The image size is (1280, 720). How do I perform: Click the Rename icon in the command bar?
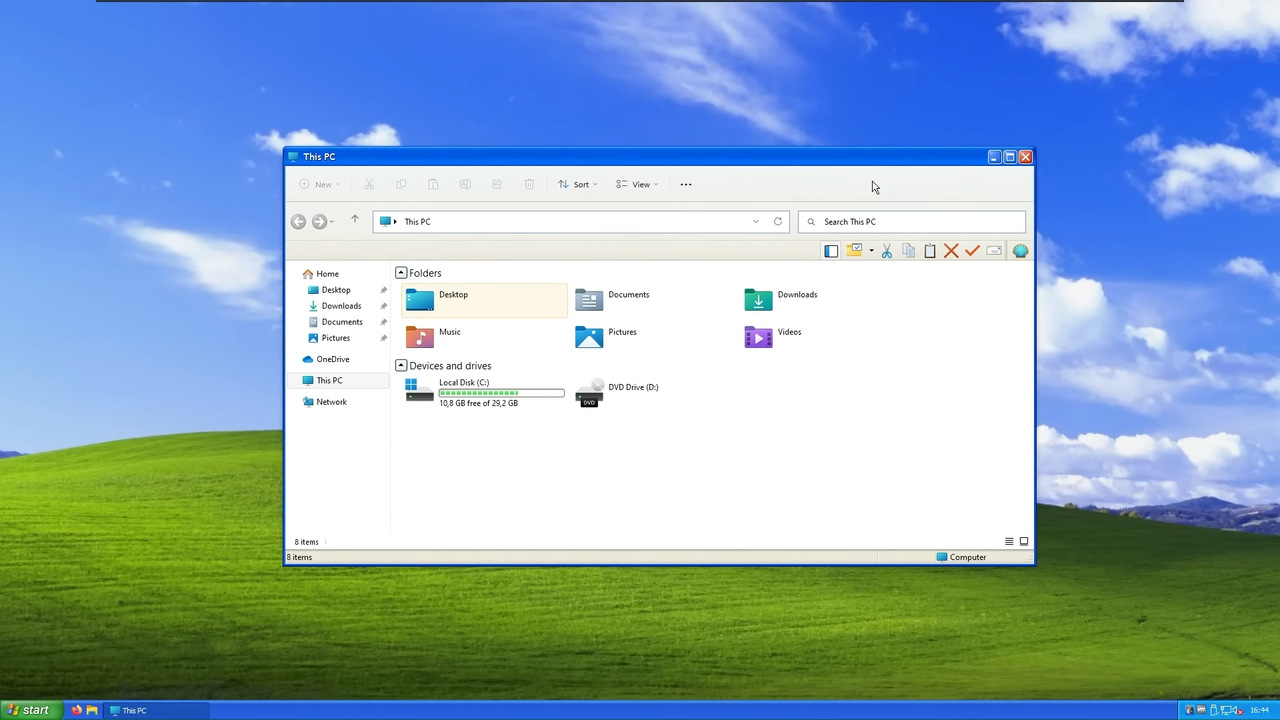click(x=465, y=184)
